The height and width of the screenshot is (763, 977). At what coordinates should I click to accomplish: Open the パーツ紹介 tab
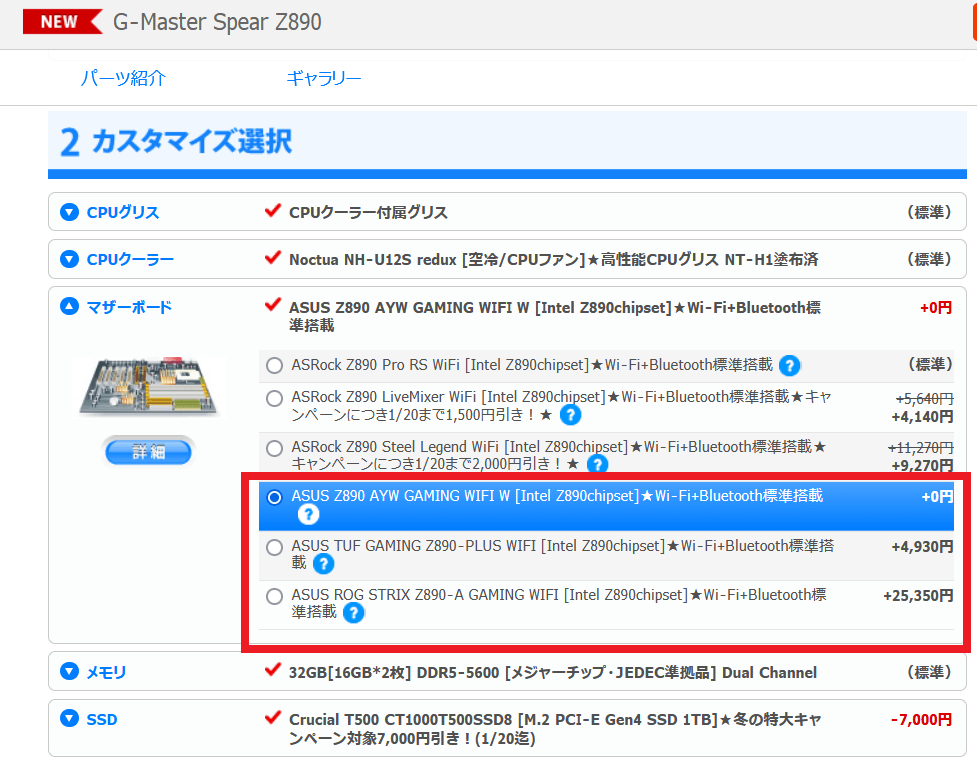(123, 78)
